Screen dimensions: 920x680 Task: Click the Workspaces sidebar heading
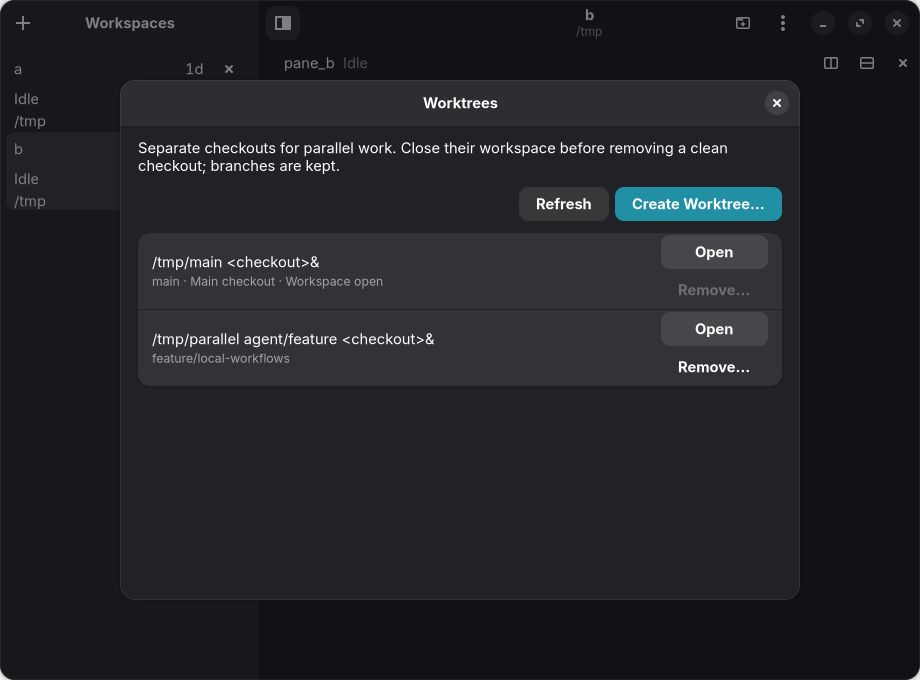tap(130, 23)
